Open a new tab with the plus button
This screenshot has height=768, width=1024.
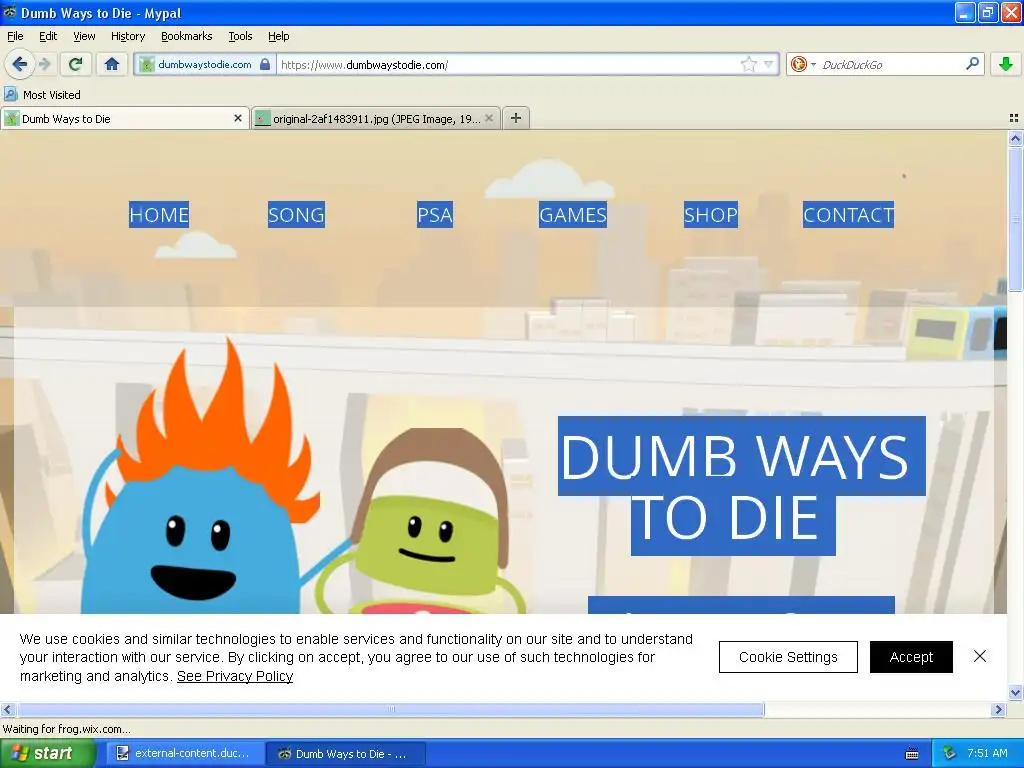point(516,118)
